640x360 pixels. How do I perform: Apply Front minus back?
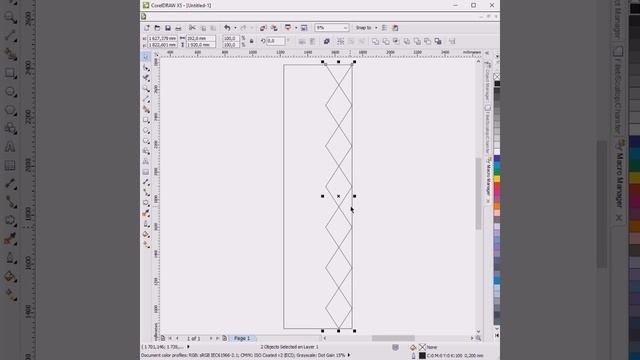tap(417, 41)
